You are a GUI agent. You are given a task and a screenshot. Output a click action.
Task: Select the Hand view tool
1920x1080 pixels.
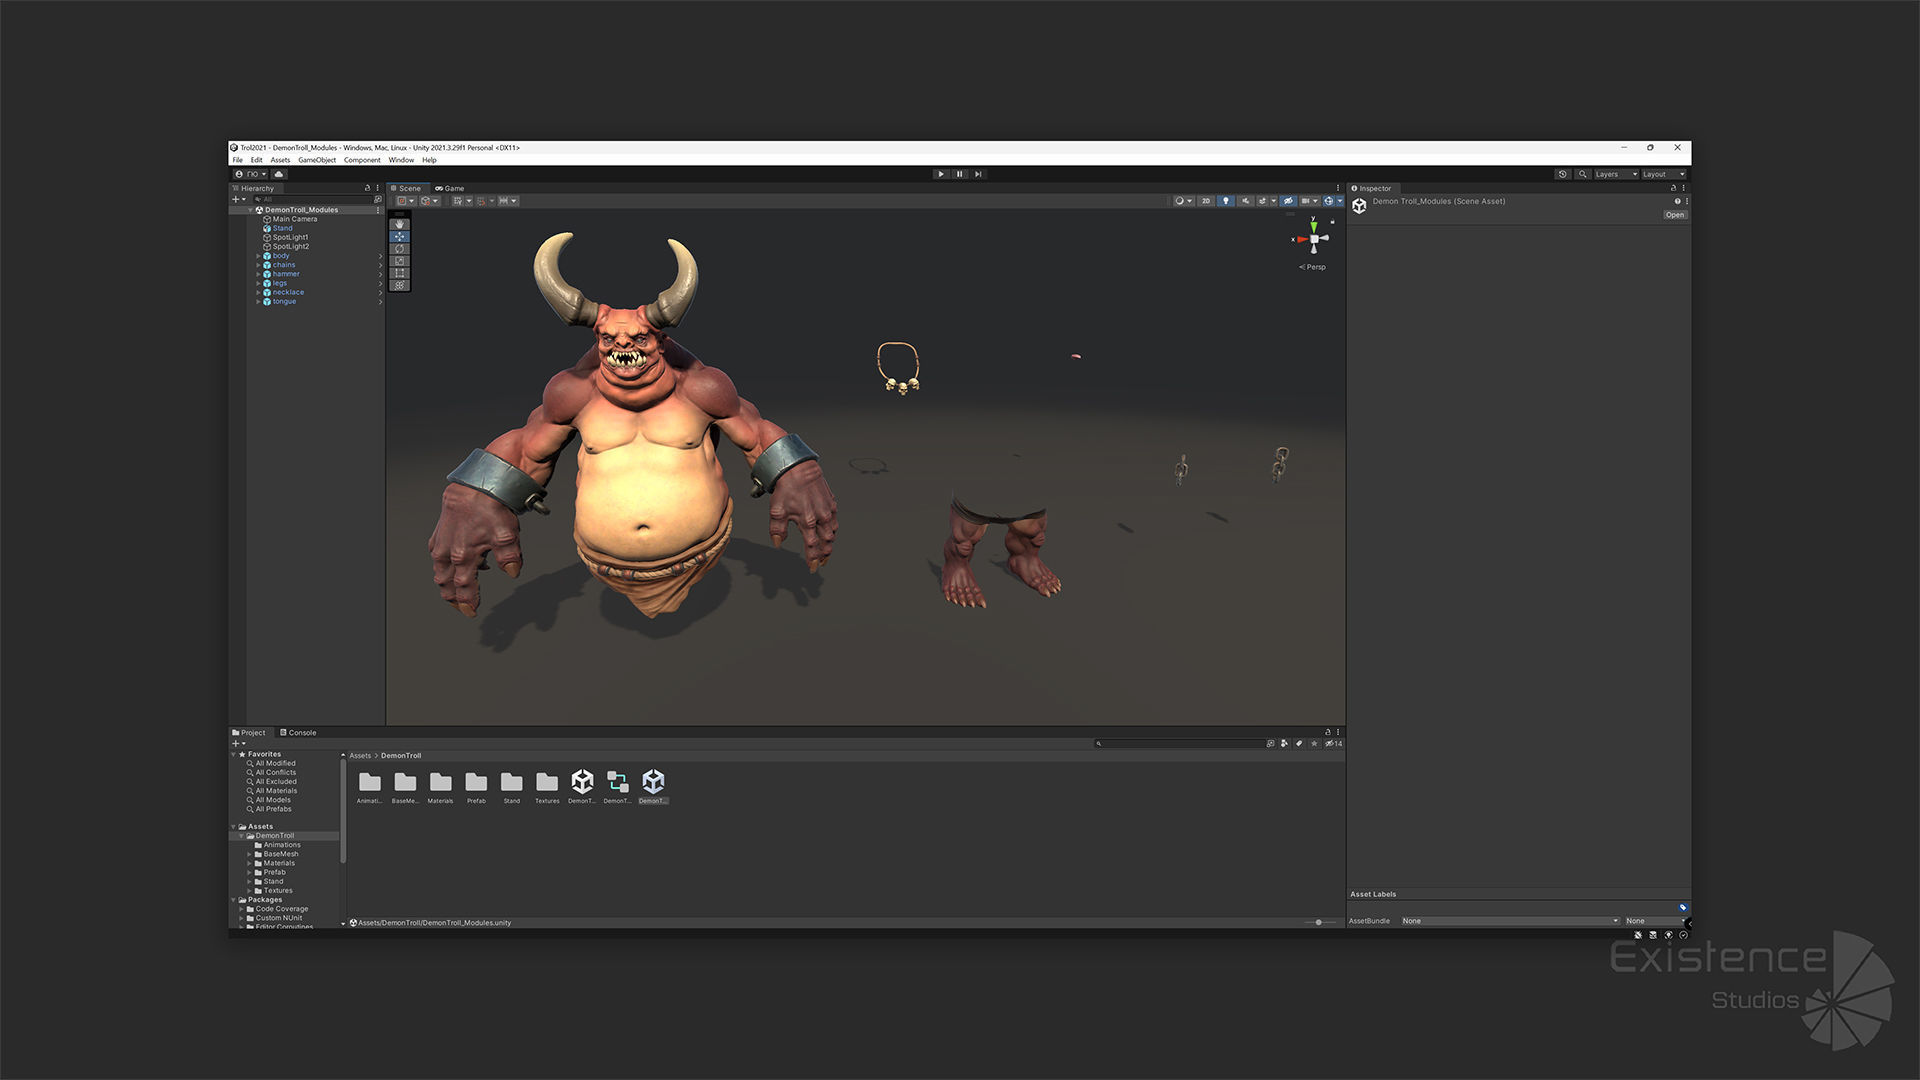[x=400, y=224]
